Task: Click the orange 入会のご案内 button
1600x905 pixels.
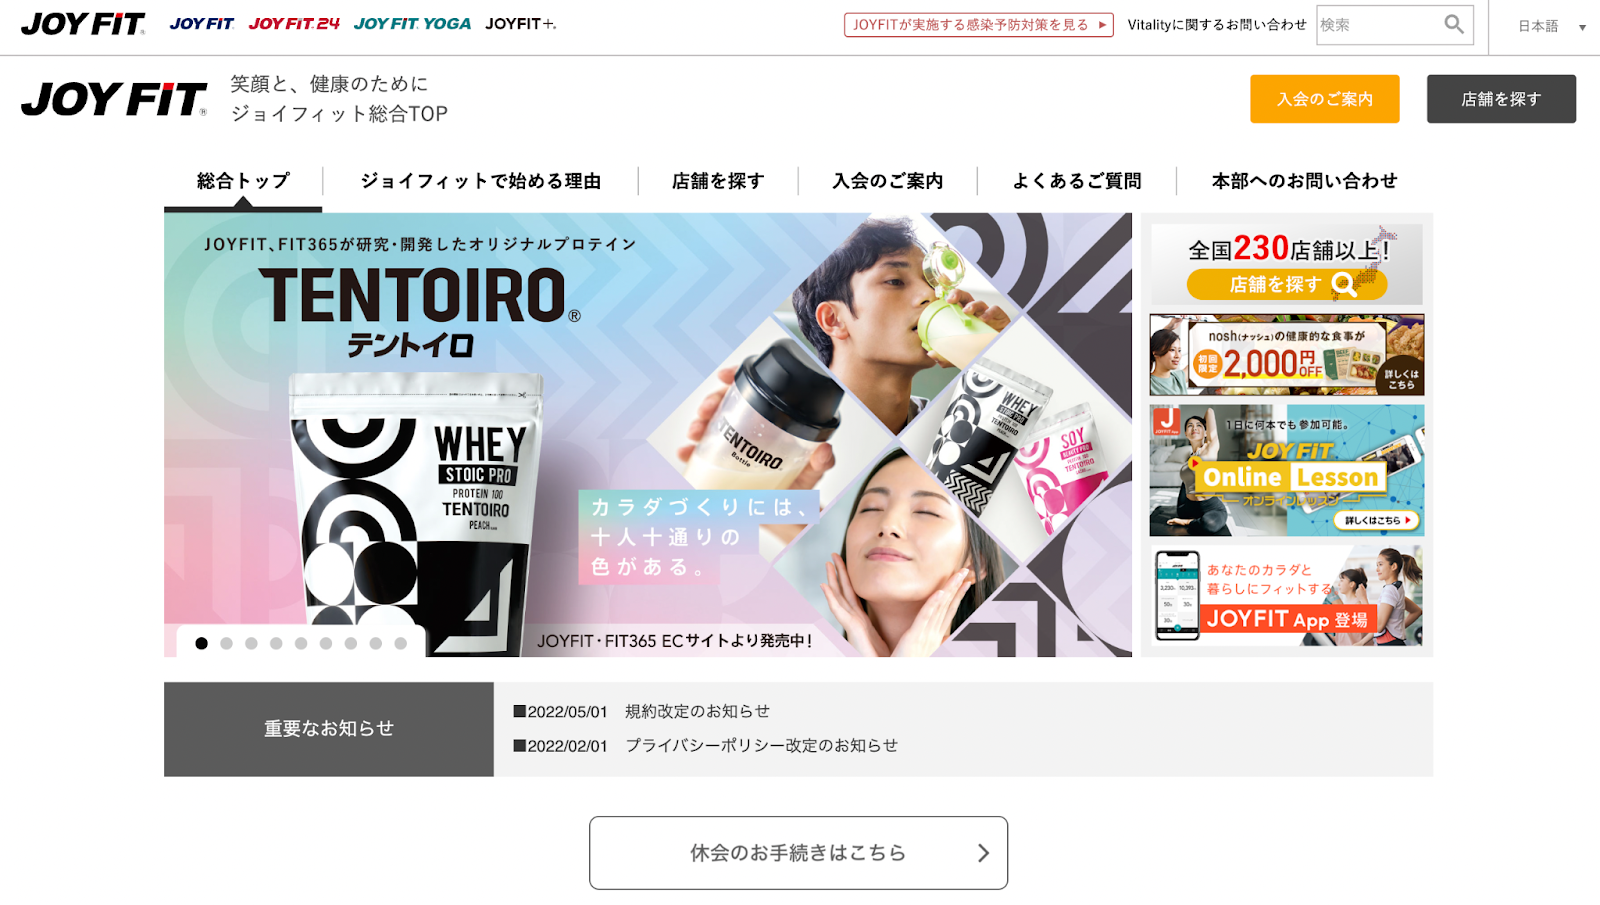Action: point(1324,99)
